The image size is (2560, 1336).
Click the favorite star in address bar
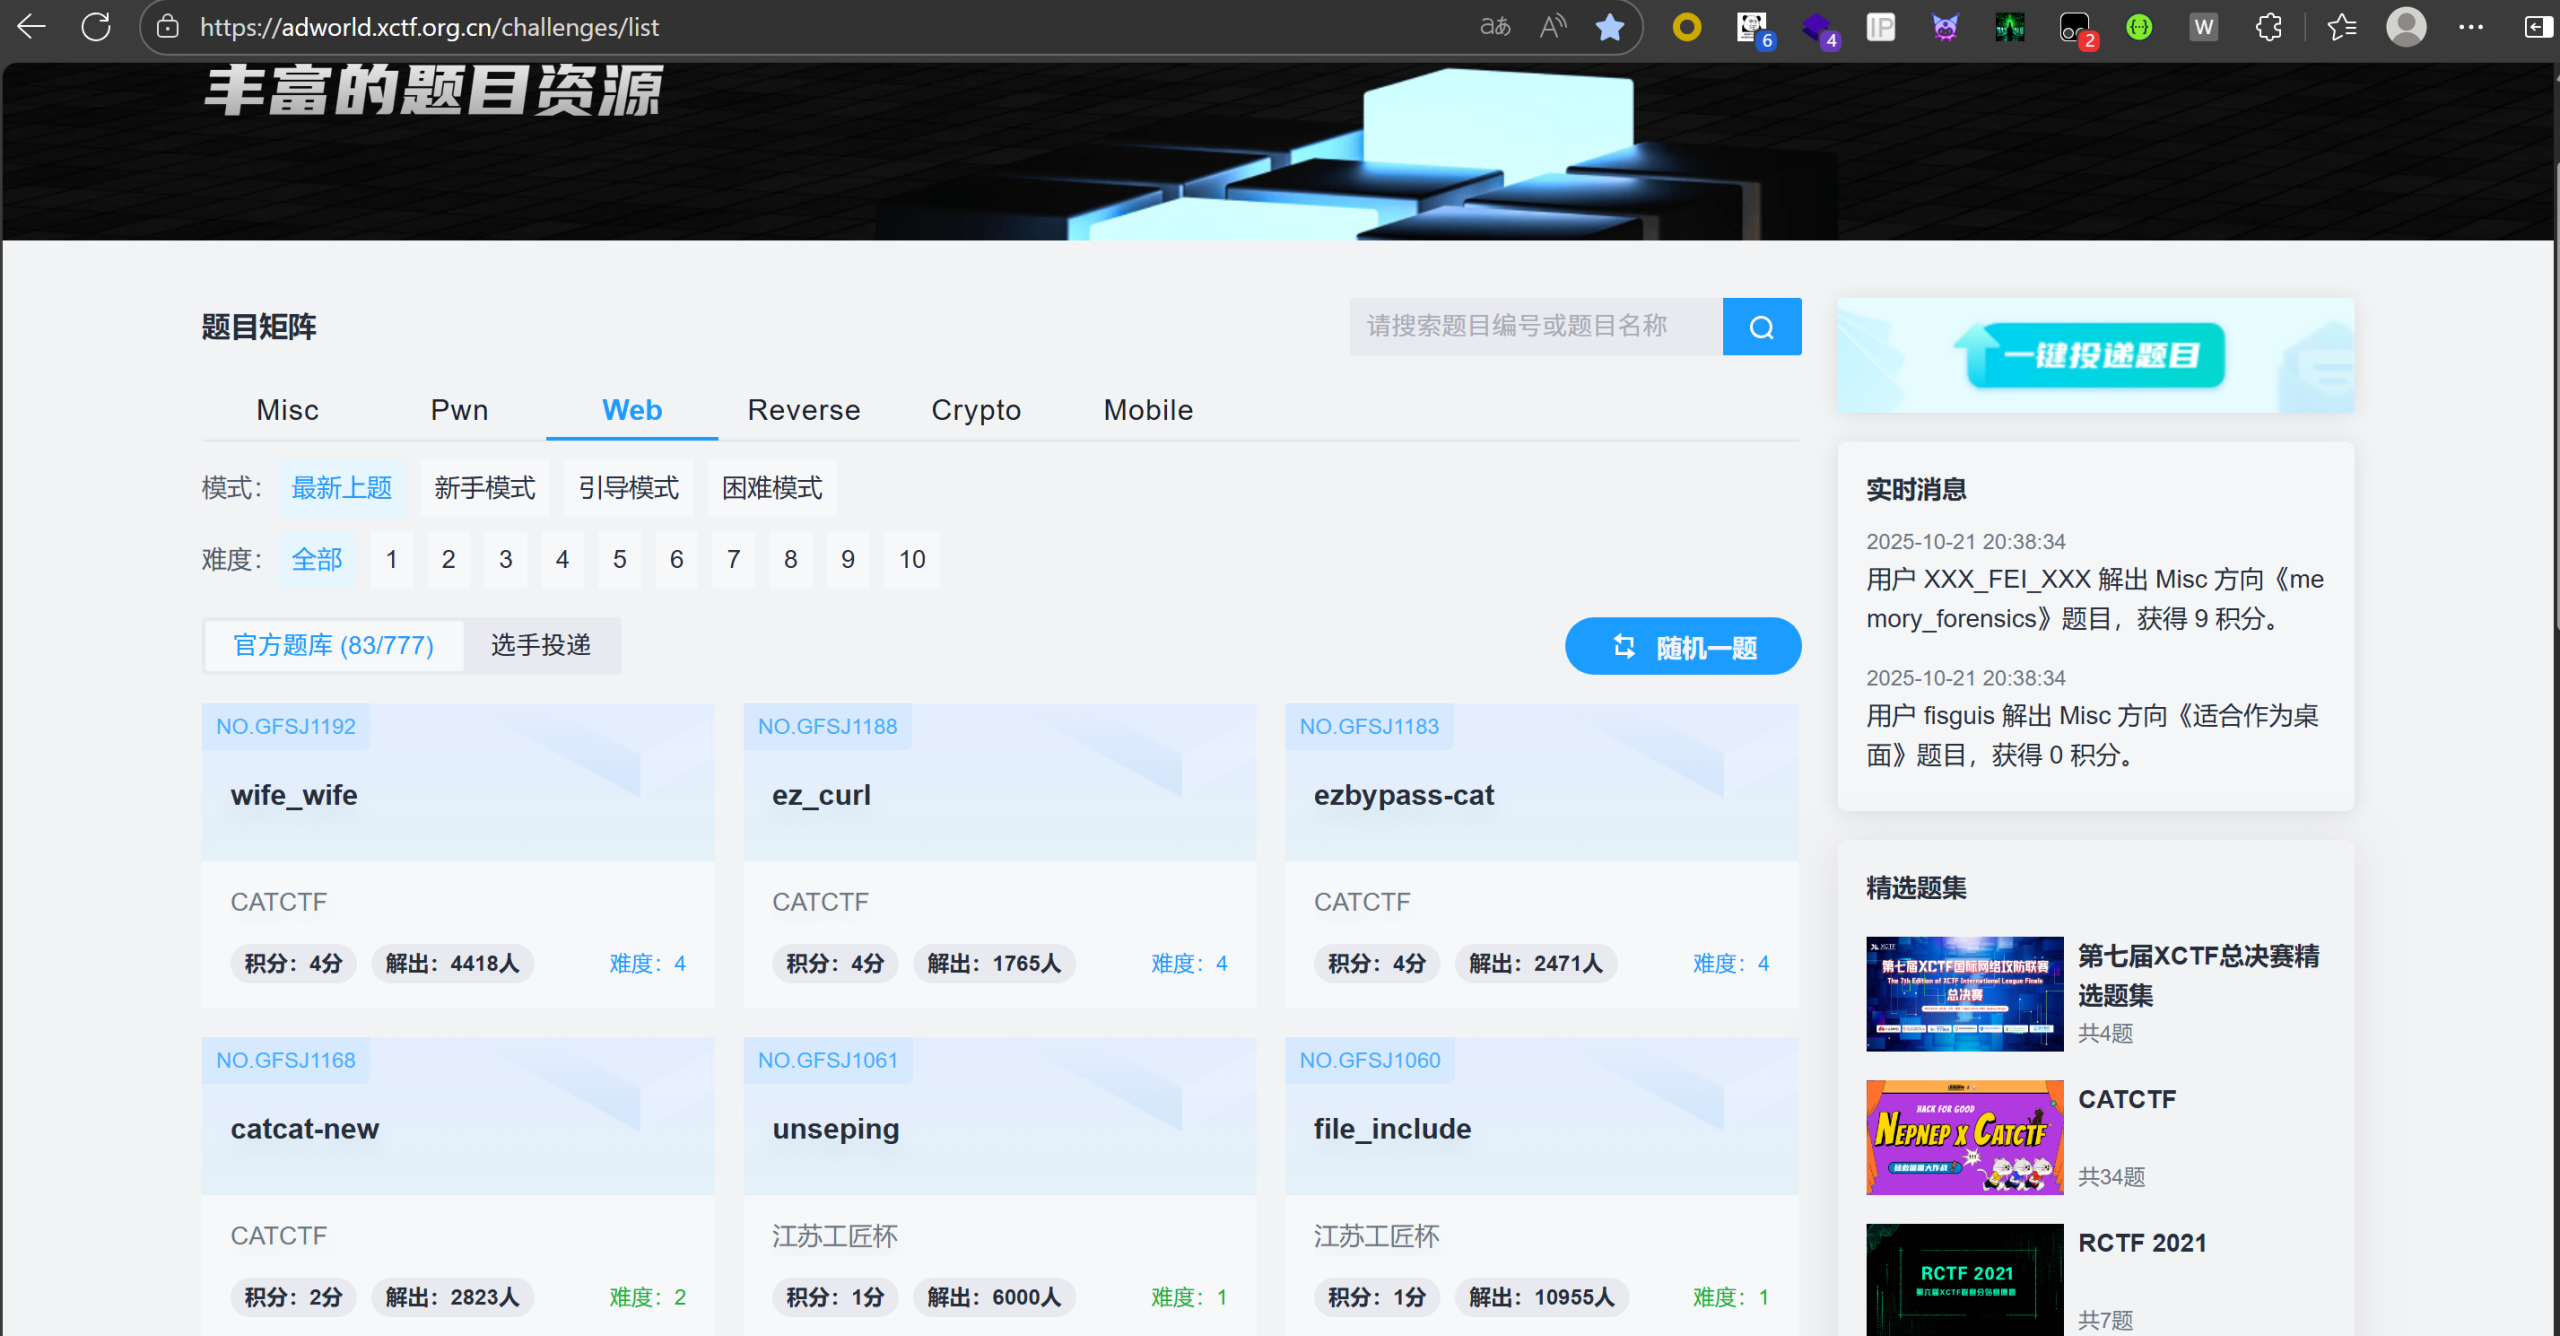1609,27
